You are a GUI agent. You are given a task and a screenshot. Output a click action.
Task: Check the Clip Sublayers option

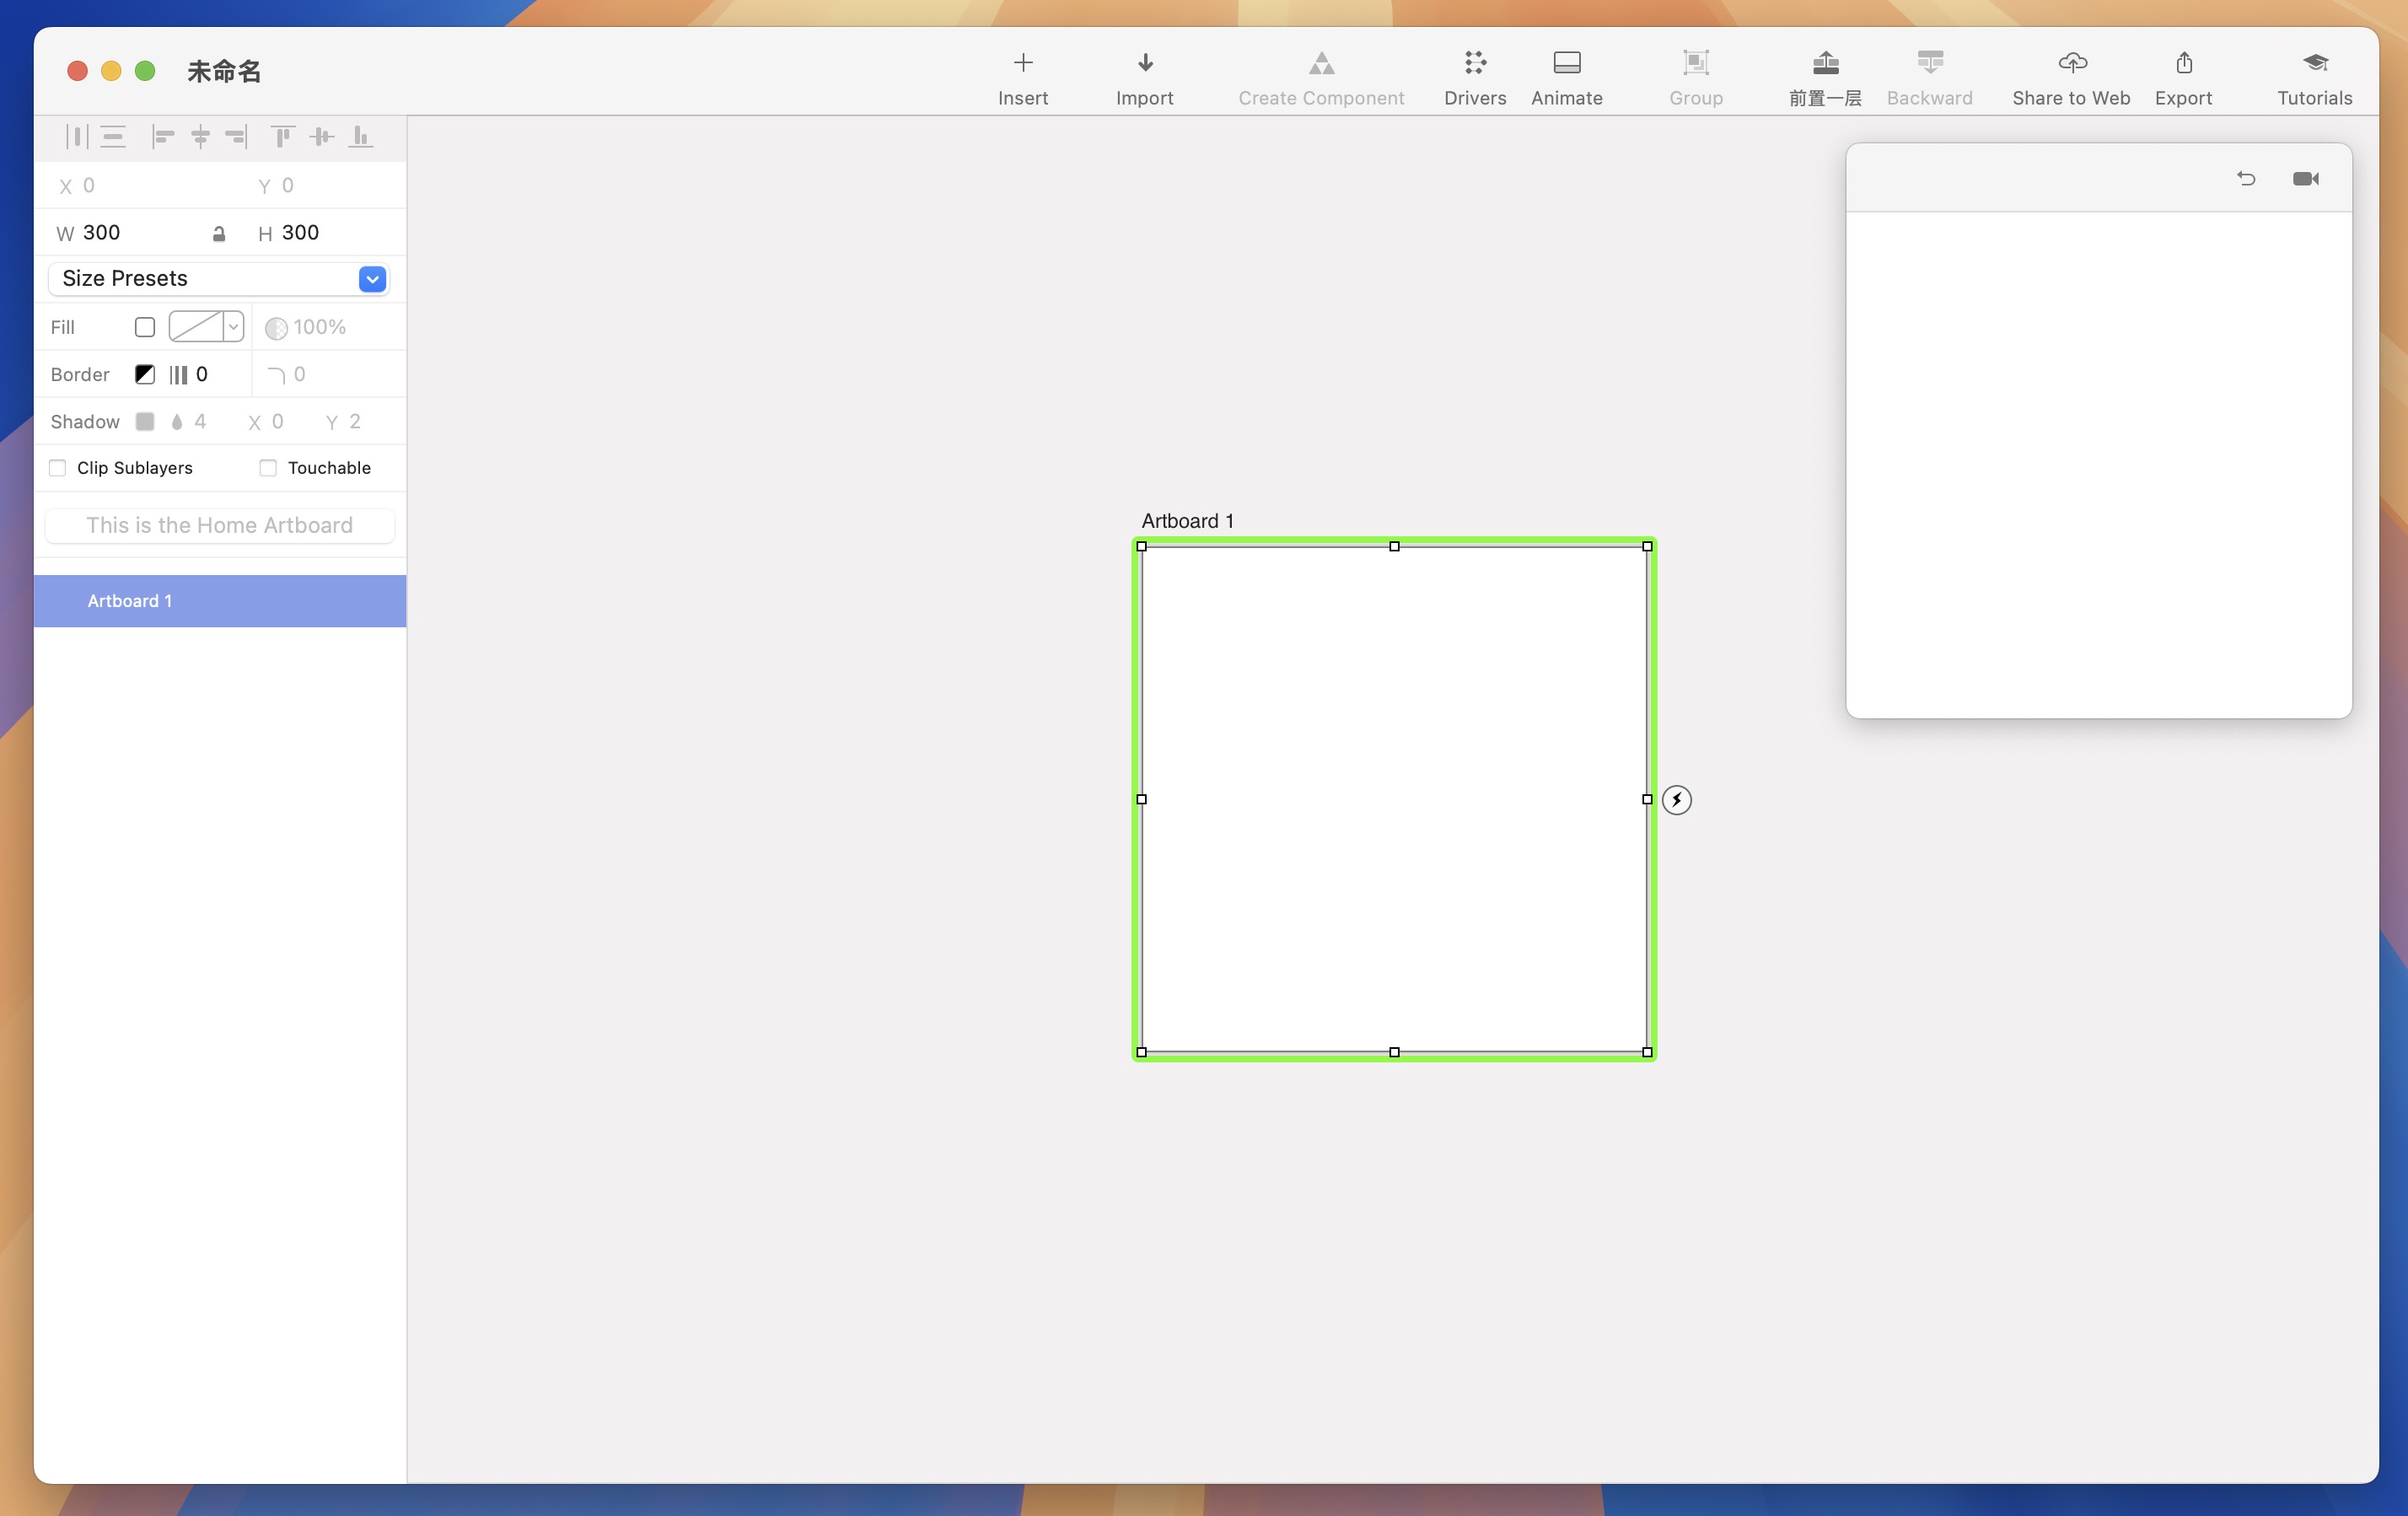[57, 467]
